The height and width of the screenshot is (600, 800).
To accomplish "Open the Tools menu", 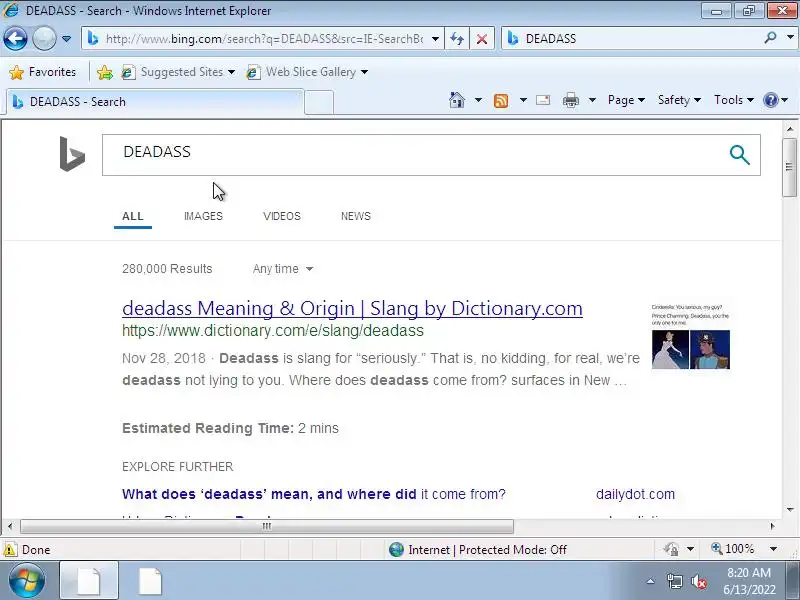I will [734, 100].
